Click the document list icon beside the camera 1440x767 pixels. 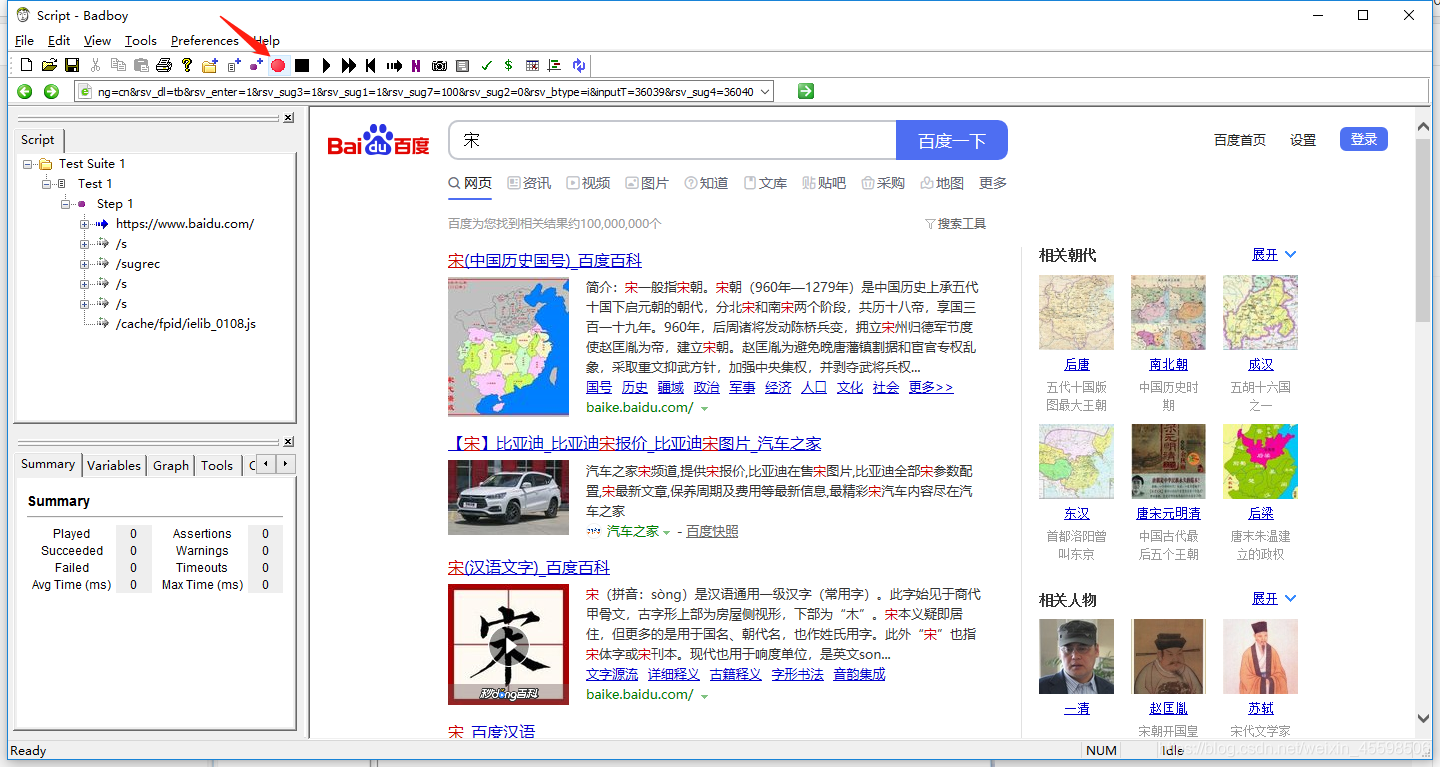coord(462,65)
